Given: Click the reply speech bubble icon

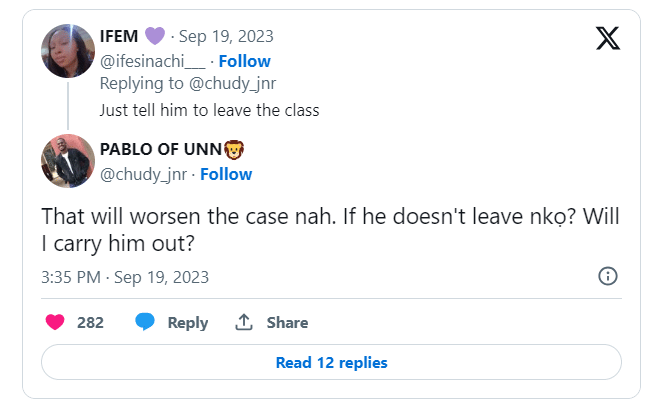Looking at the screenshot, I should coord(146,322).
